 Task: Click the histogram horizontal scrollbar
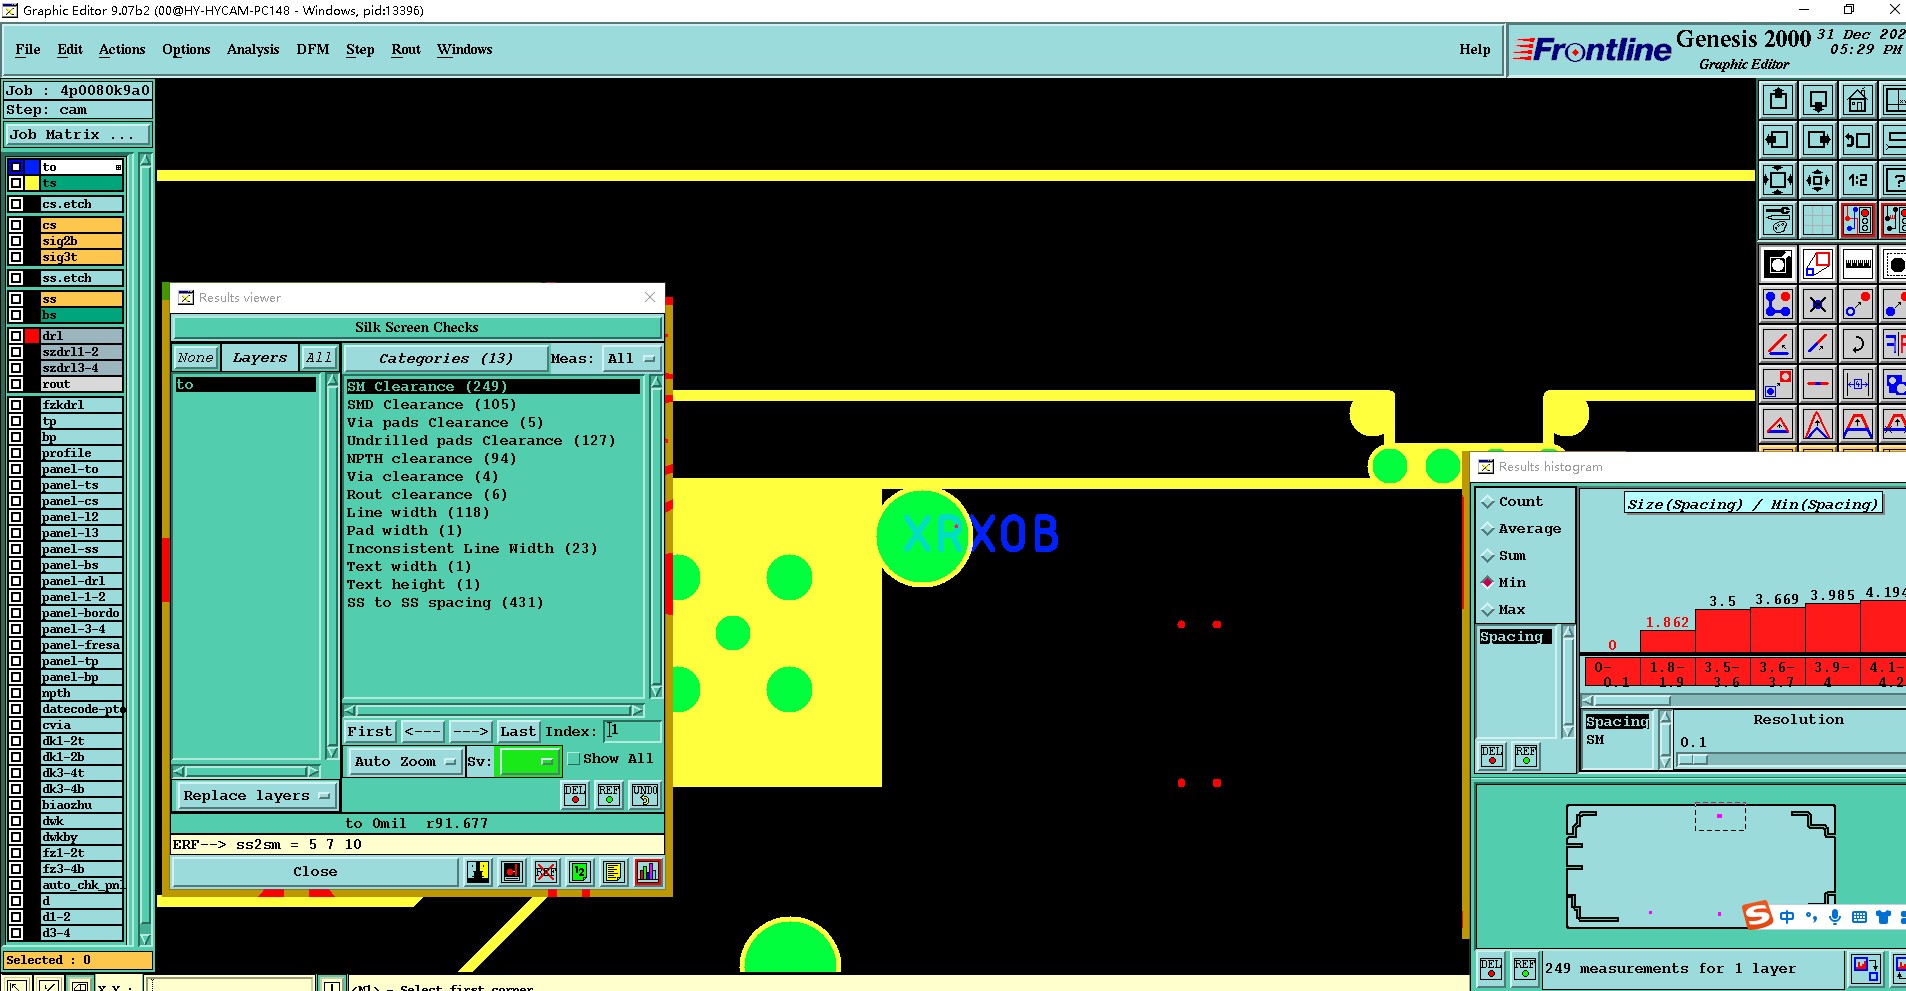[1744, 700]
